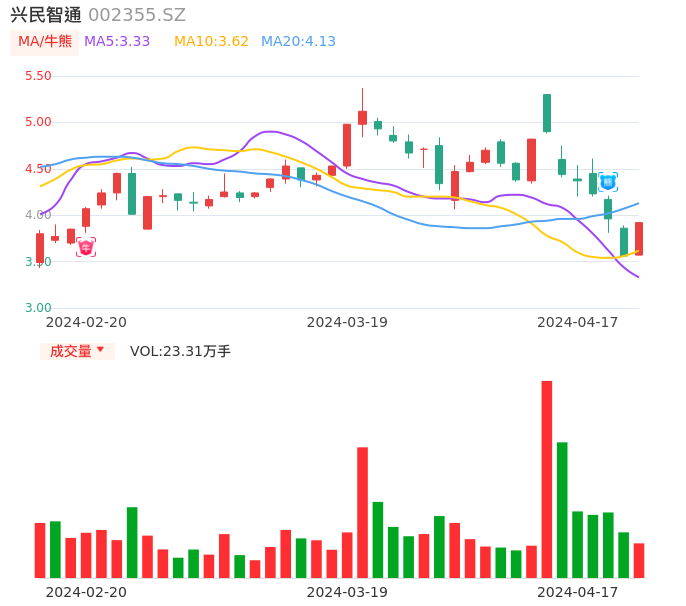Click the 5.50 price axis label
Image resolution: width=686 pixels, height=606 pixels.
pos(37,76)
